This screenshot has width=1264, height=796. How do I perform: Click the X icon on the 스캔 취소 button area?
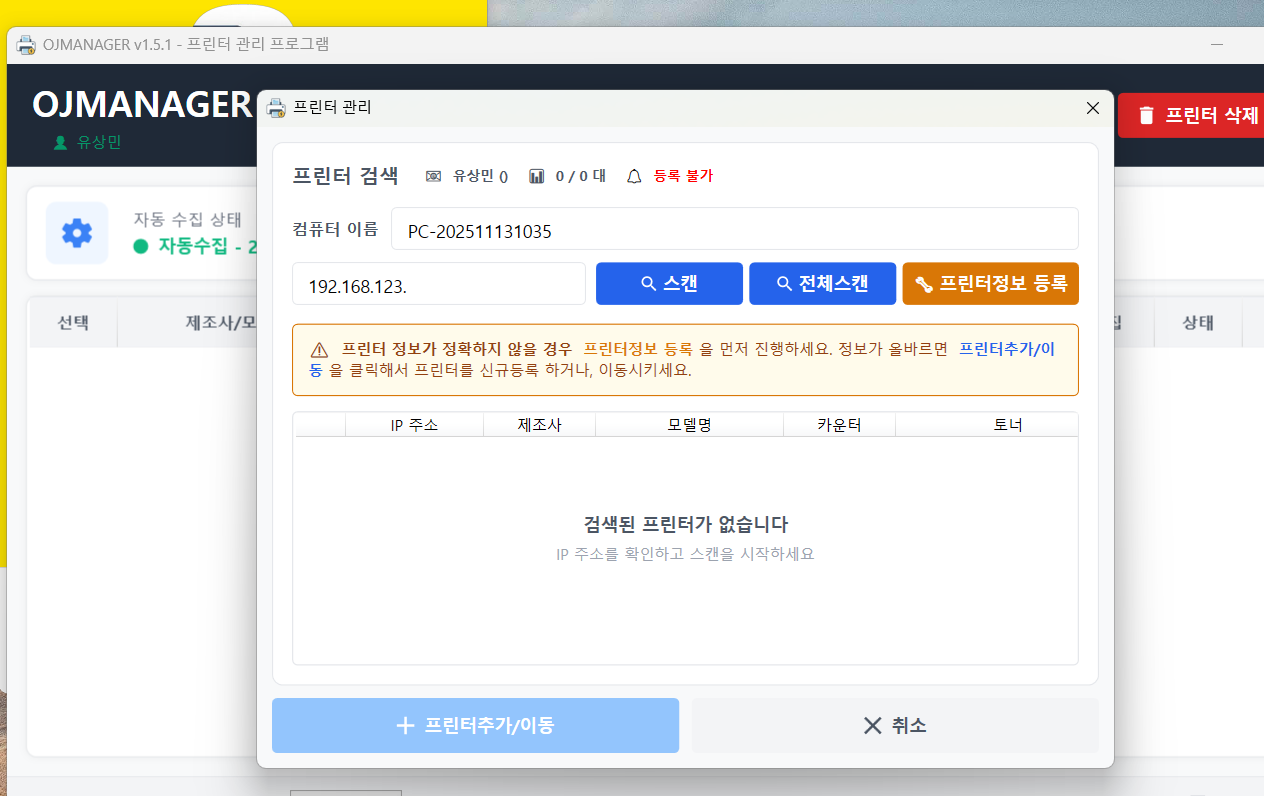(871, 725)
